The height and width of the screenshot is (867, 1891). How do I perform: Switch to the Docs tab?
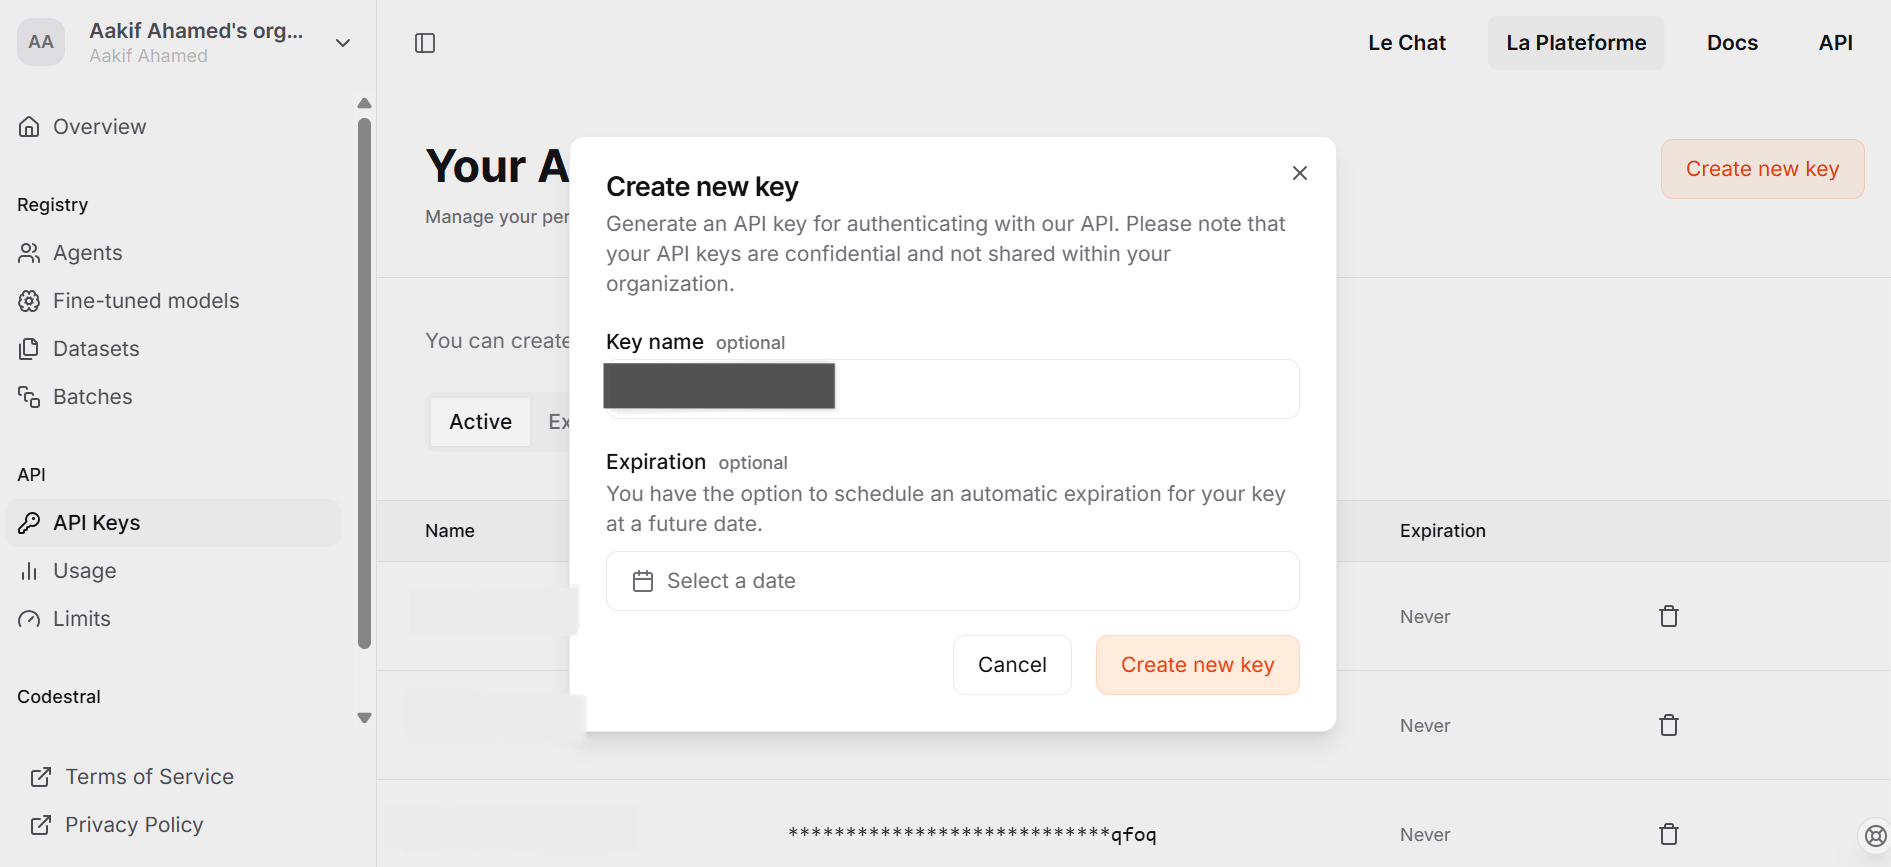tap(1732, 42)
